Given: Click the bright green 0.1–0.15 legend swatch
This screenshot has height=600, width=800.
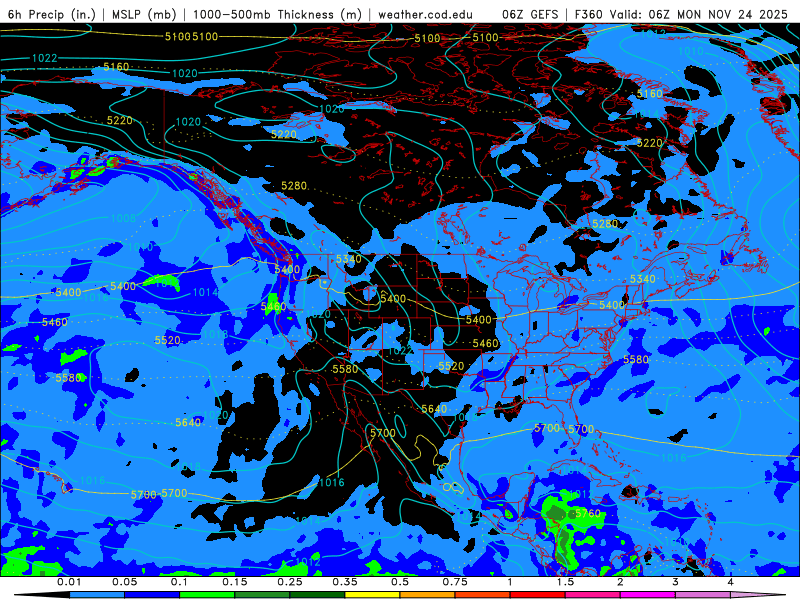Looking at the screenshot, I should tap(207, 595).
